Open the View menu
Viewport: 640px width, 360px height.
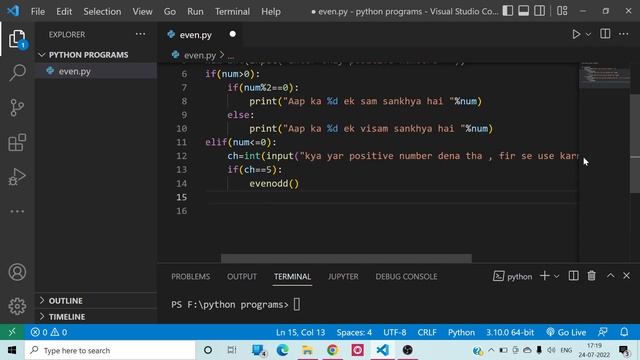(x=142, y=11)
